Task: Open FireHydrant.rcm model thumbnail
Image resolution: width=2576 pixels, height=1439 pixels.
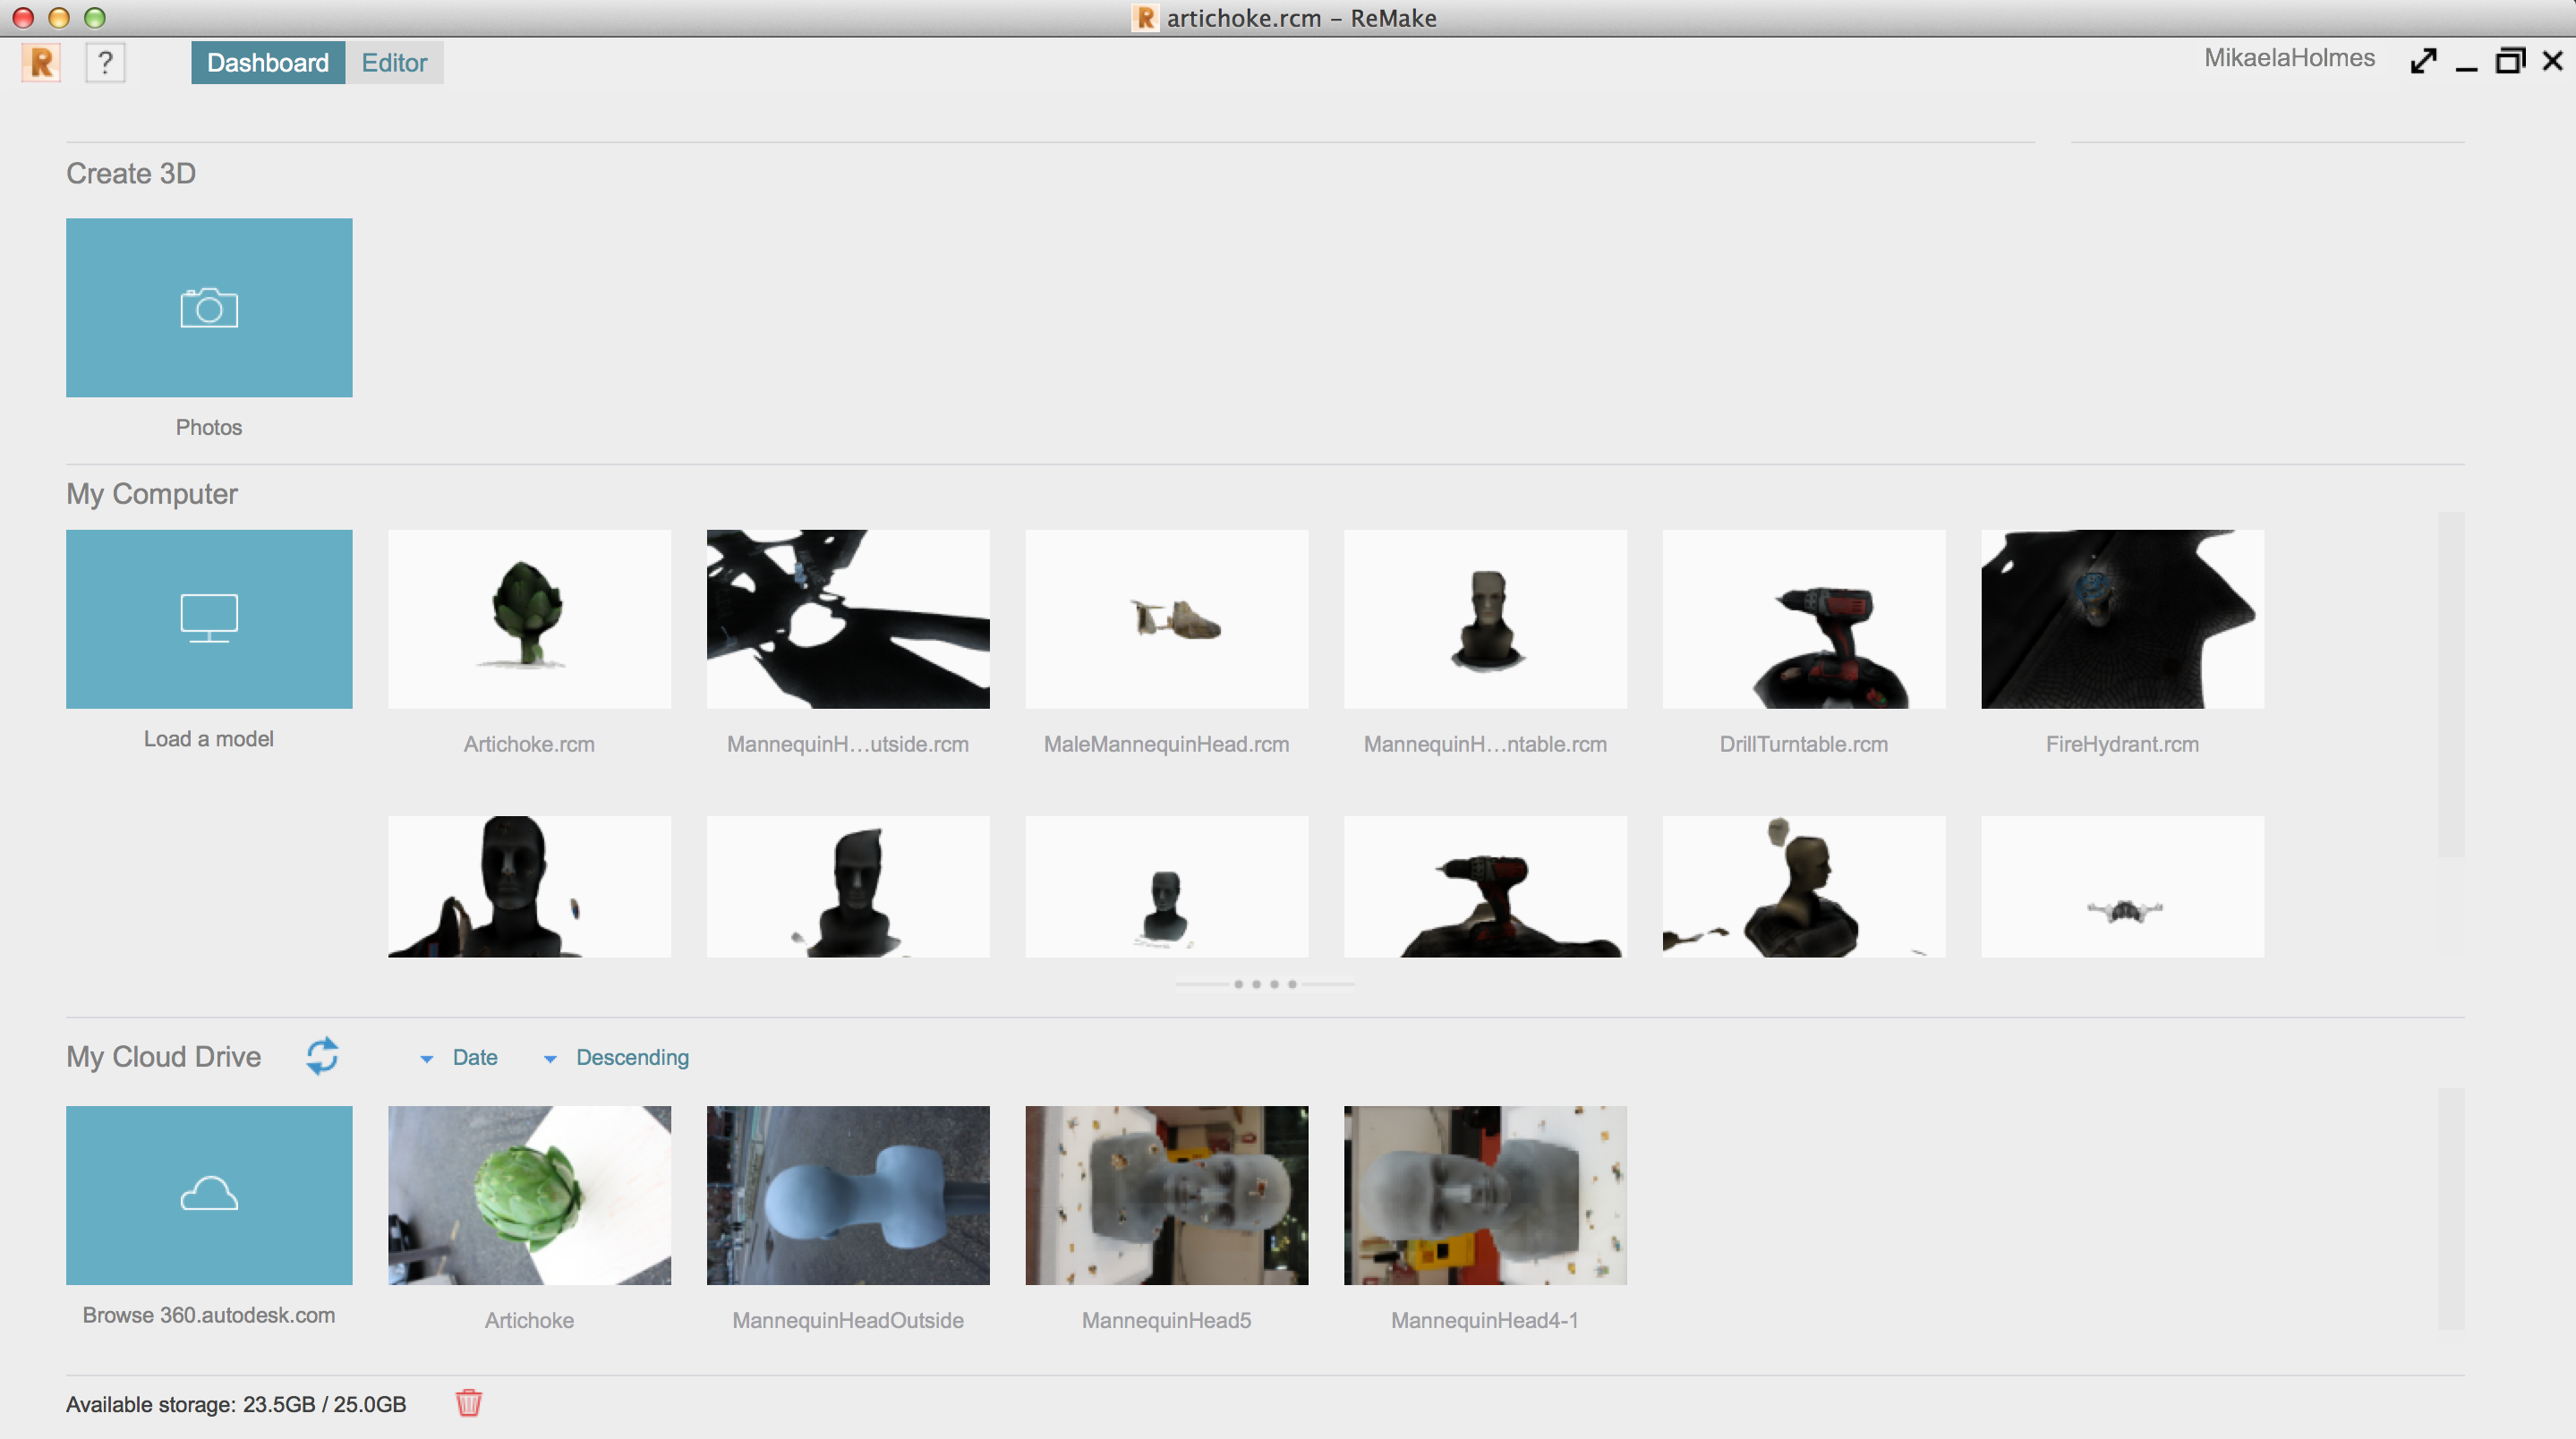Action: click(x=2121, y=618)
